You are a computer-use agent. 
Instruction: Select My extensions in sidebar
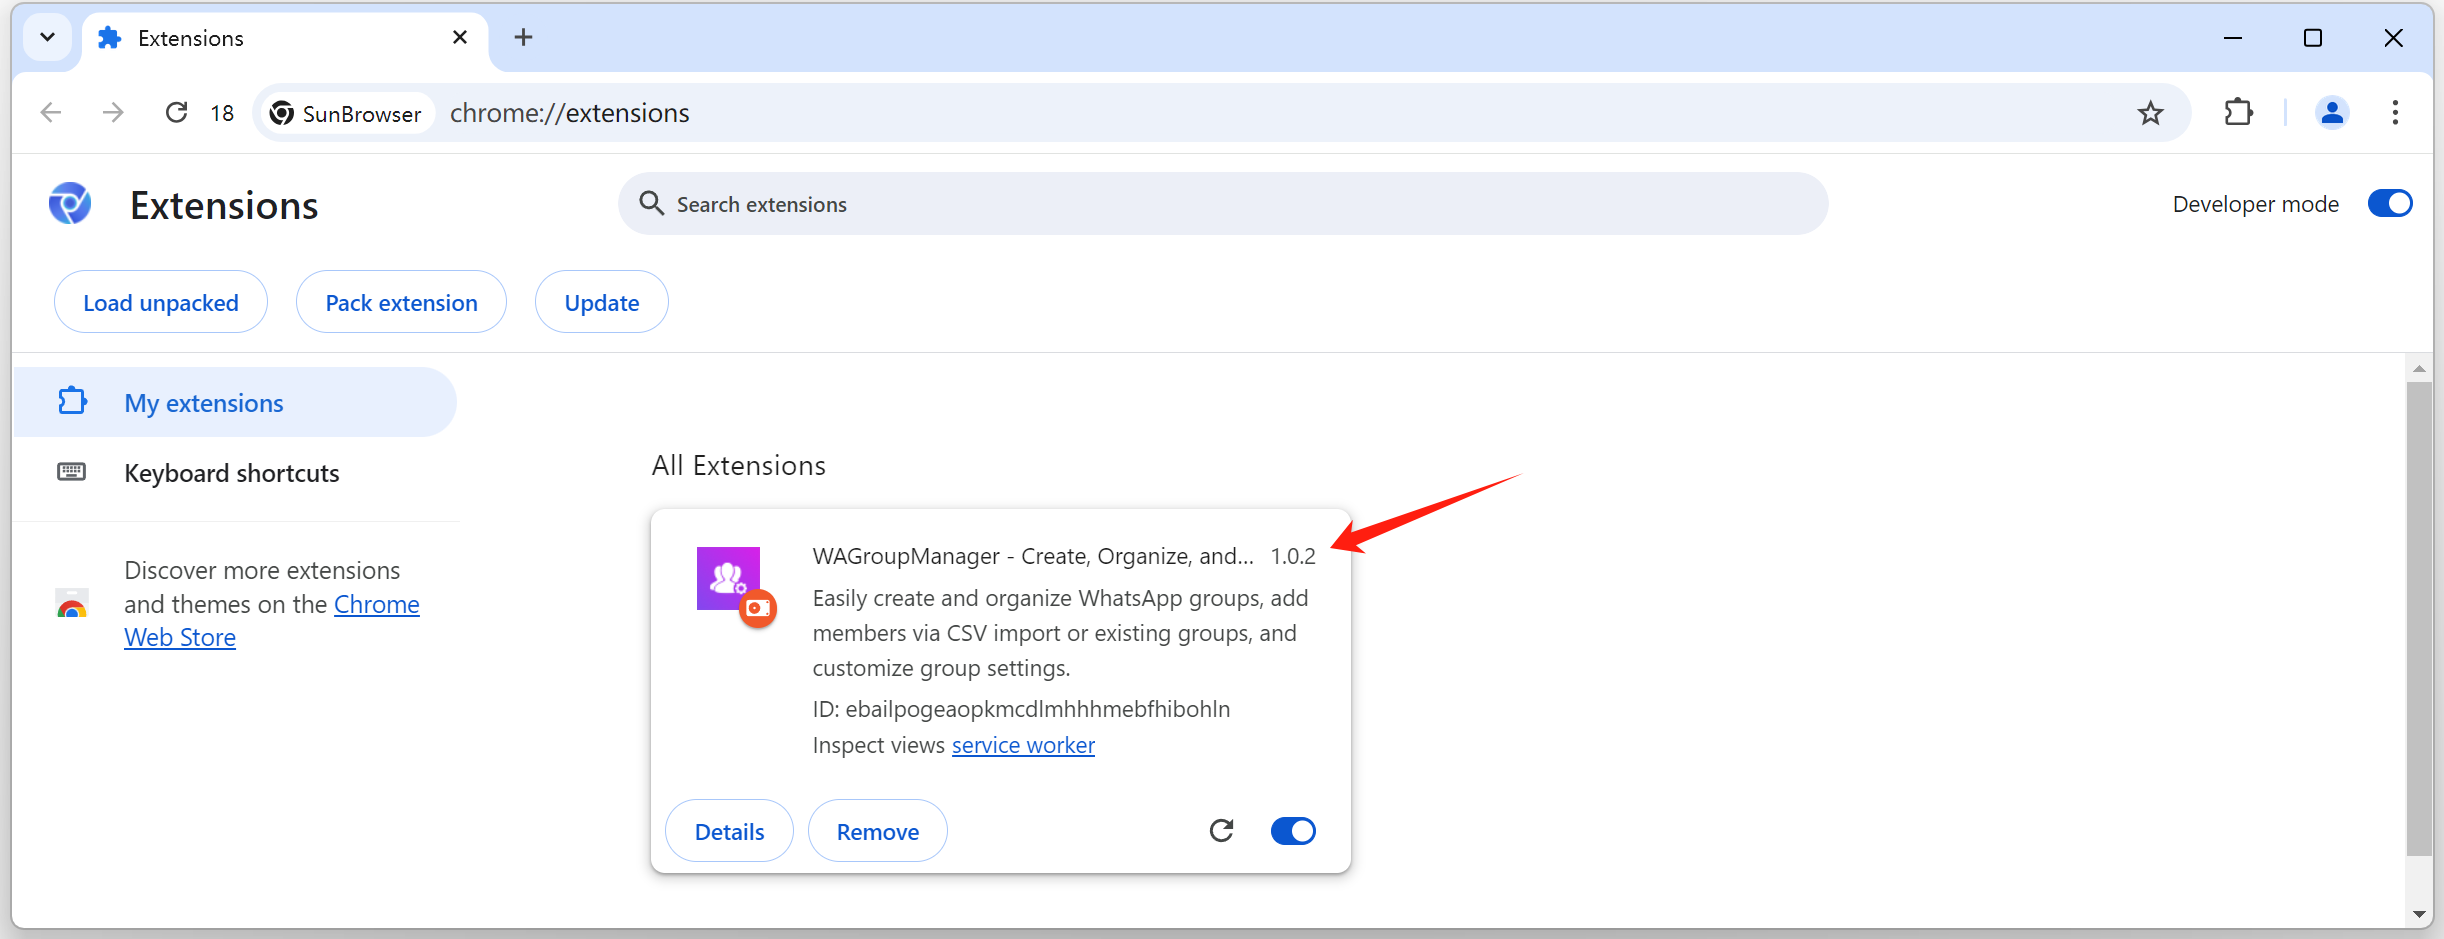click(x=204, y=403)
